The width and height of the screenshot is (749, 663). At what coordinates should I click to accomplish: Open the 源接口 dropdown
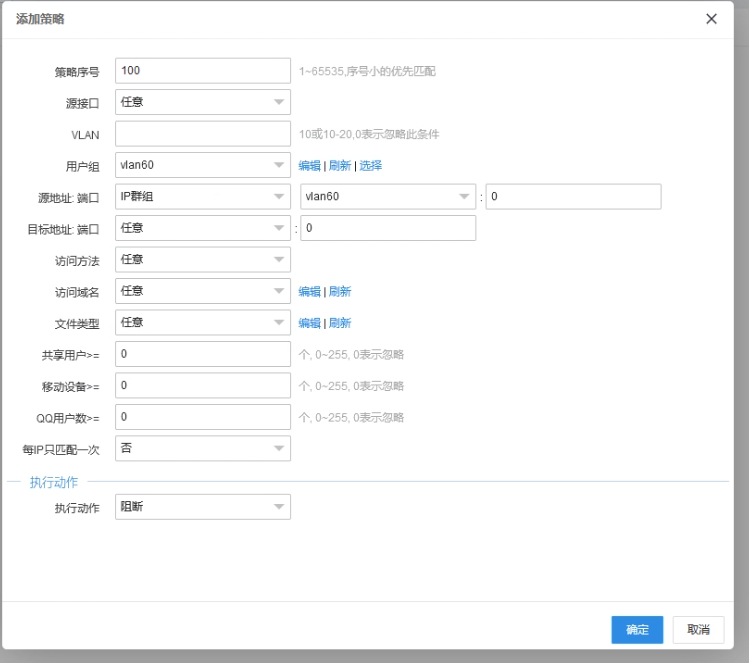[203, 102]
